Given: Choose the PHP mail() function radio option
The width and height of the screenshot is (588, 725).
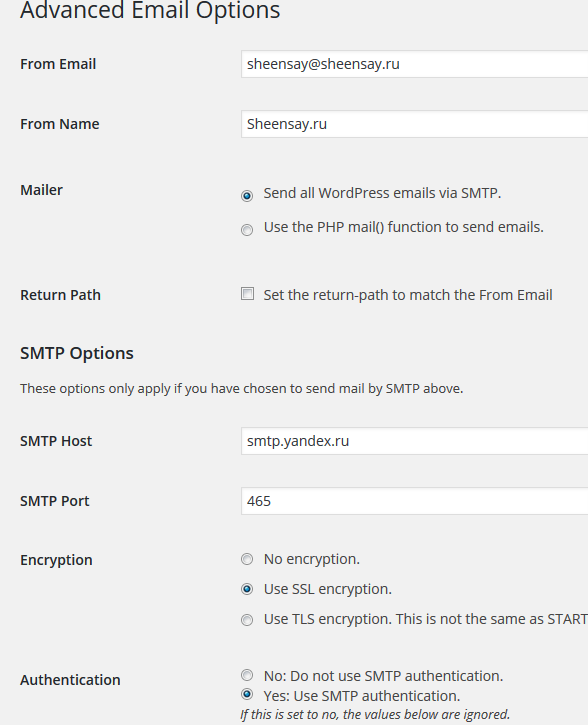Looking at the screenshot, I should coord(247,230).
